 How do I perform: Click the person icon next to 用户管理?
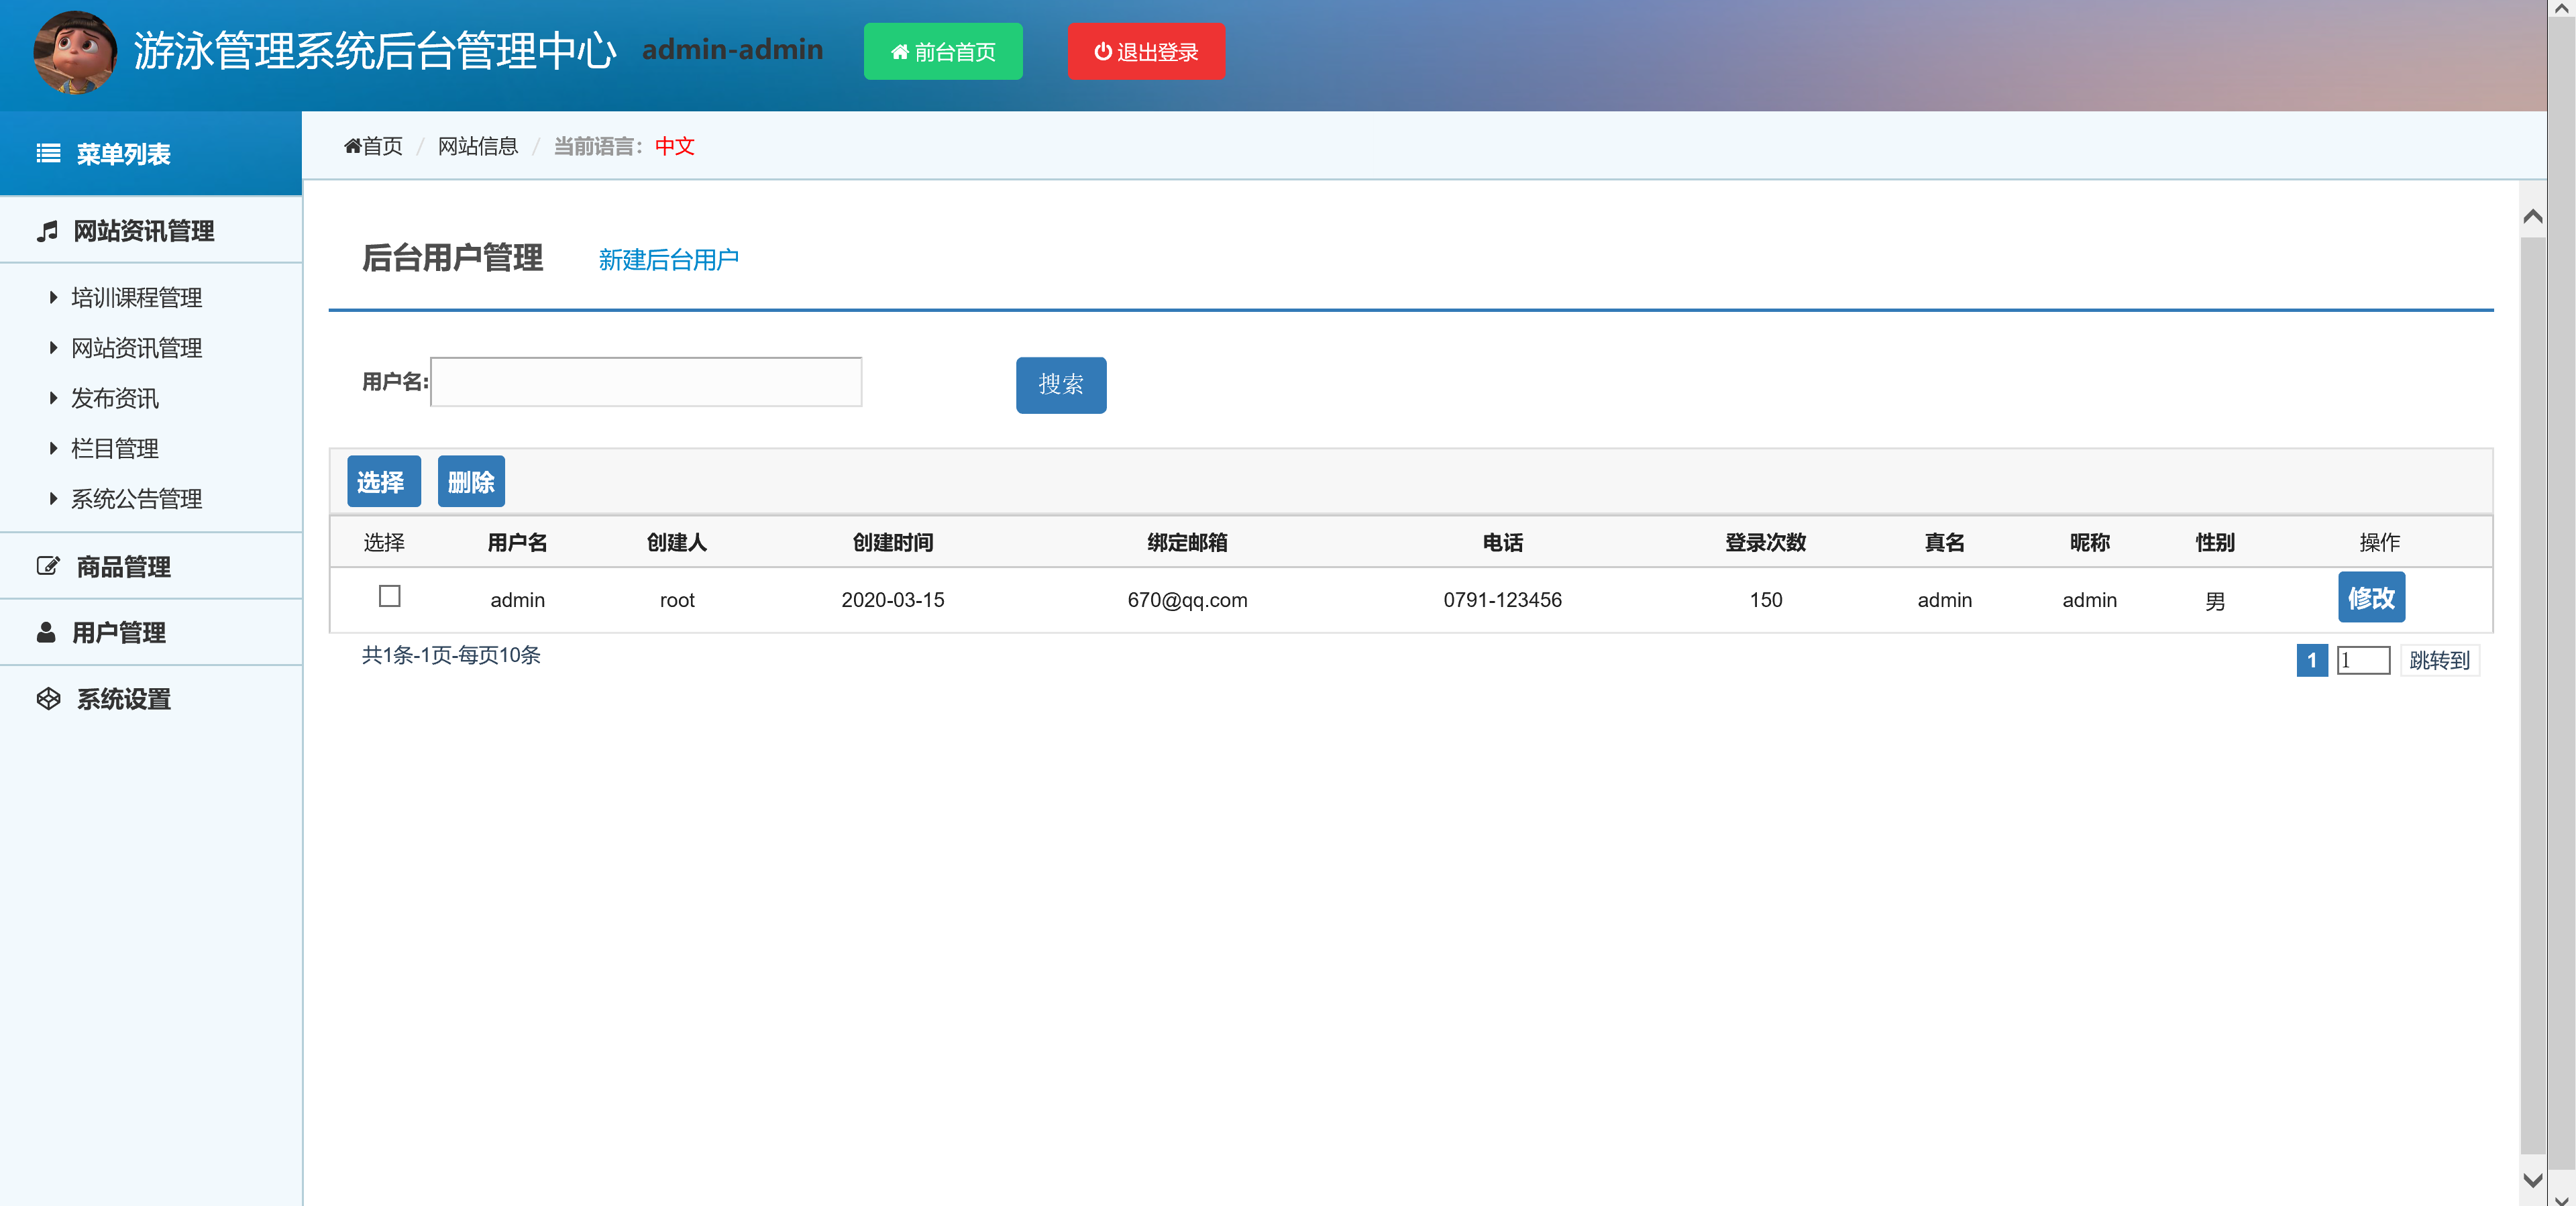[48, 632]
